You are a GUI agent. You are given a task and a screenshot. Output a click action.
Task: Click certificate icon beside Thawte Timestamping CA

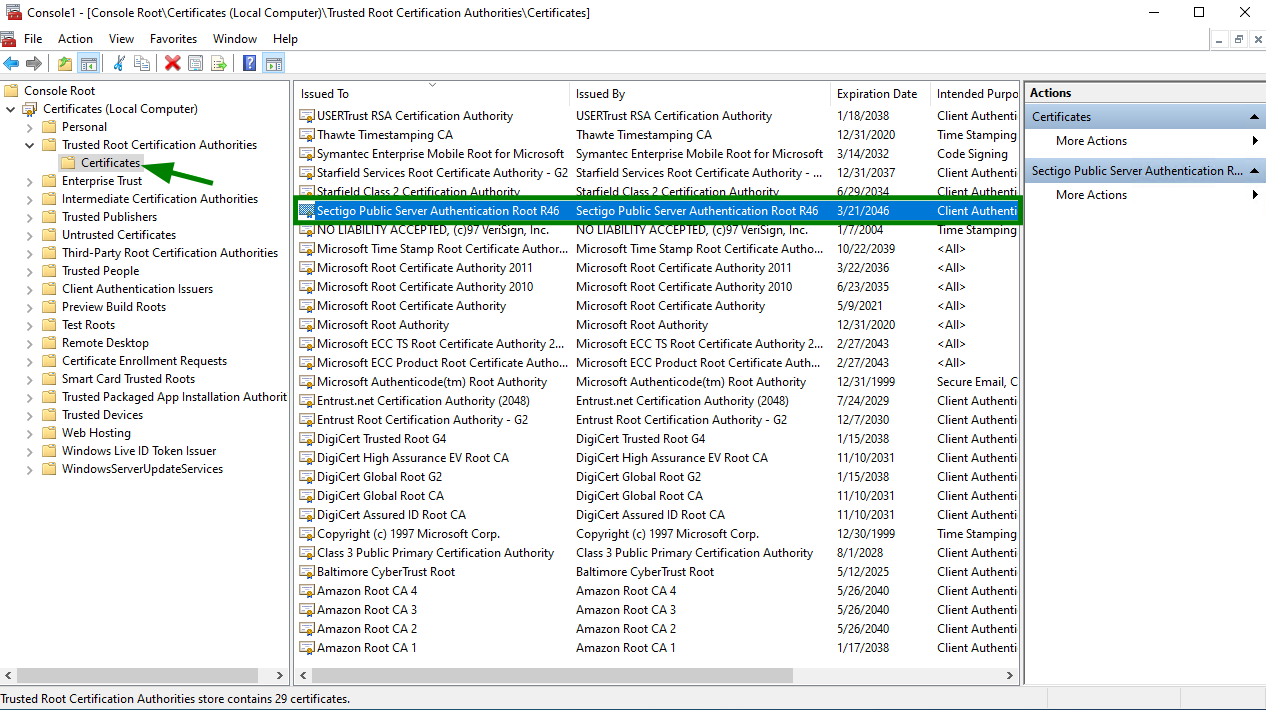(307, 135)
